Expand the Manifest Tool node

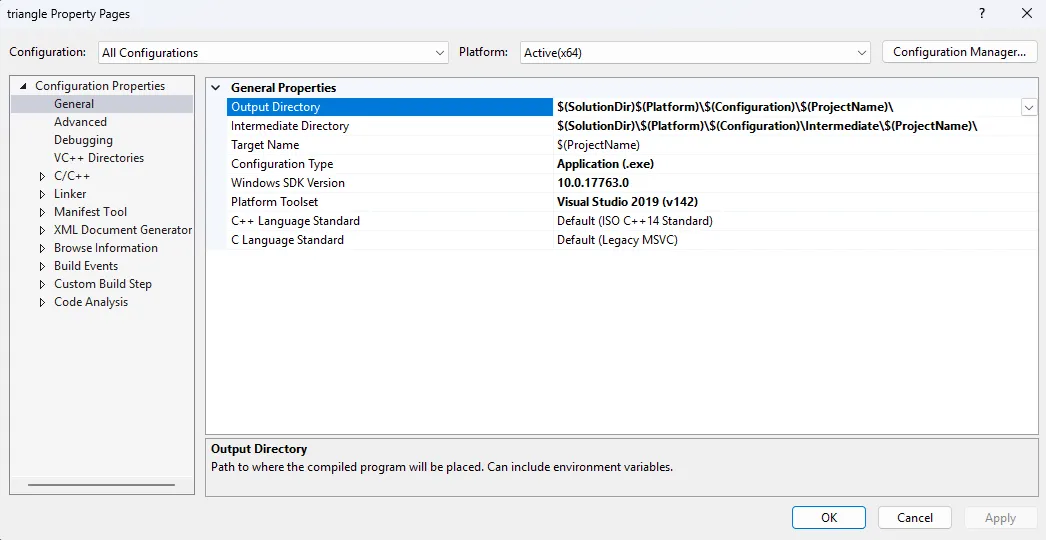coord(42,212)
